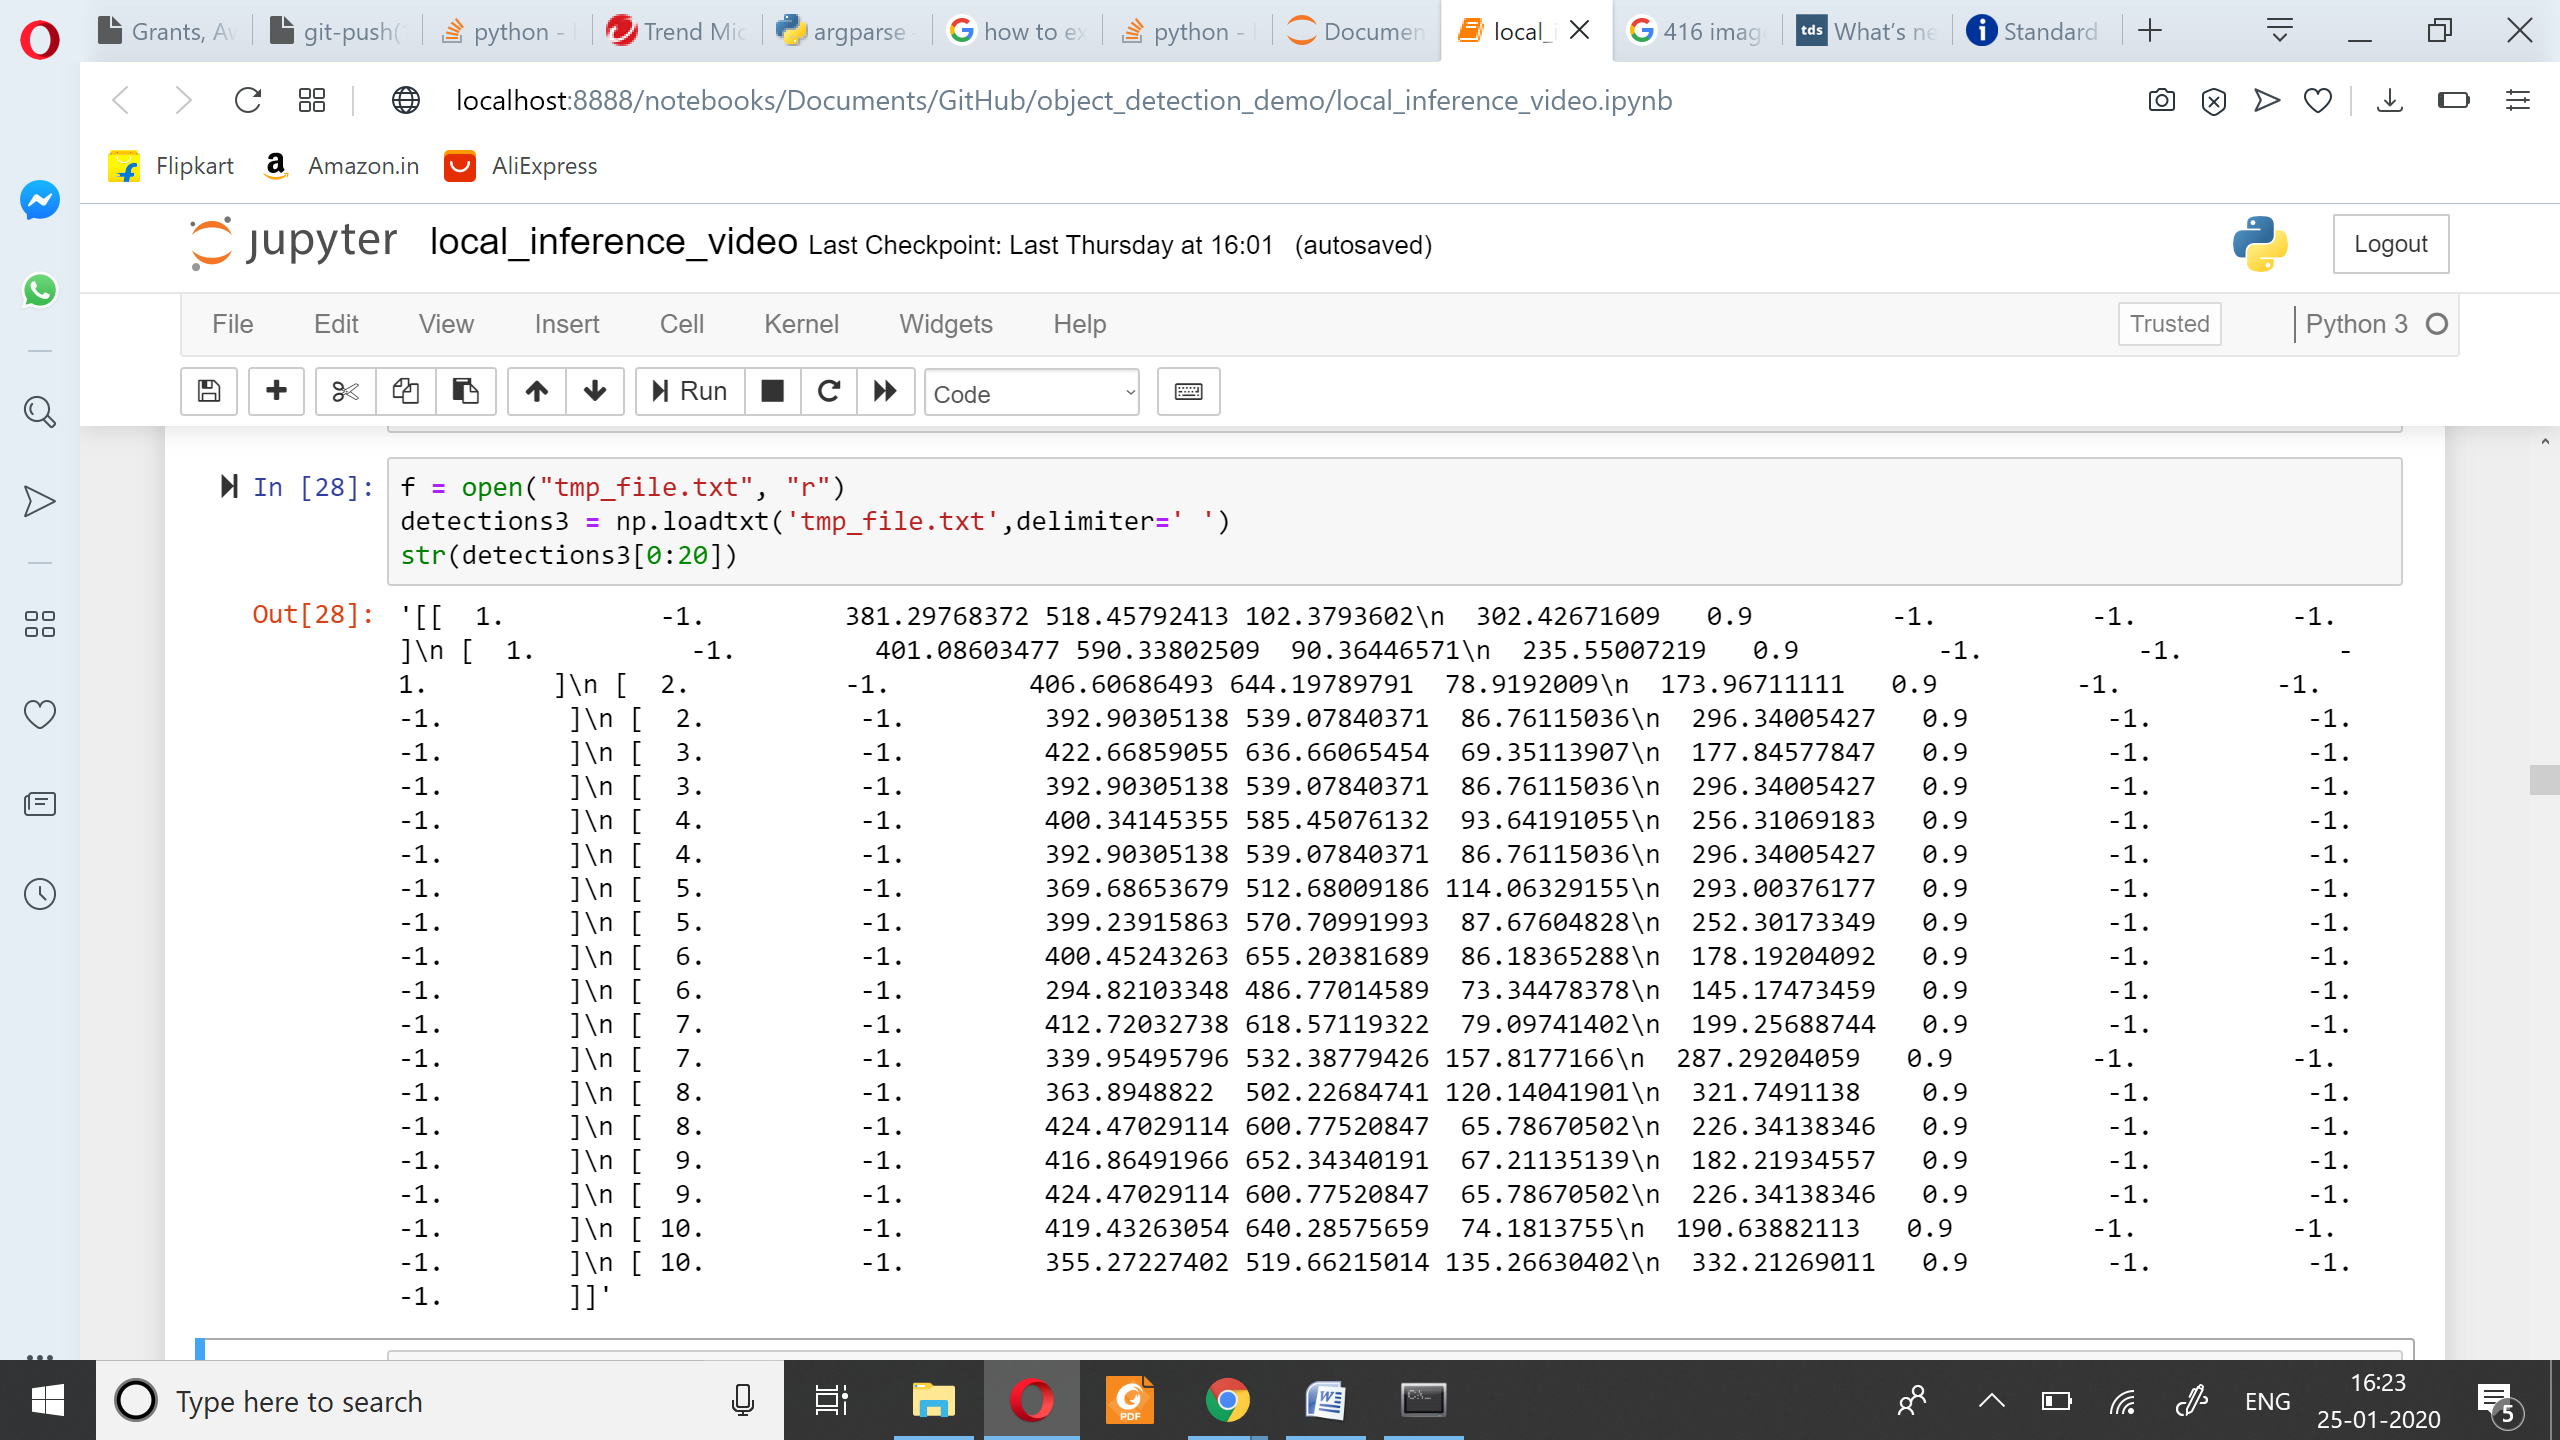The image size is (2560, 1440).
Task: Restart the kernel using the refresh icon
Action: point(828,391)
